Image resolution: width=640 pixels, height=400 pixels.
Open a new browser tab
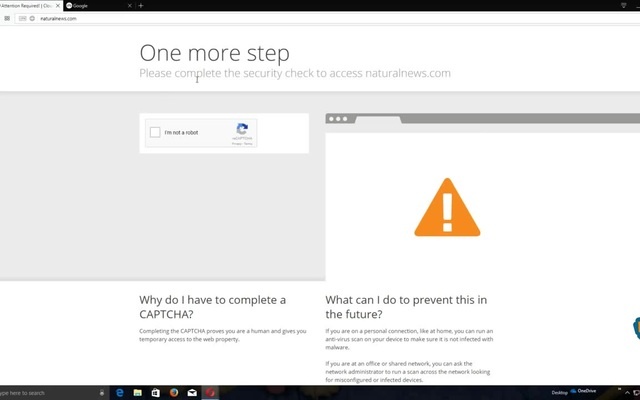click(141, 6)
